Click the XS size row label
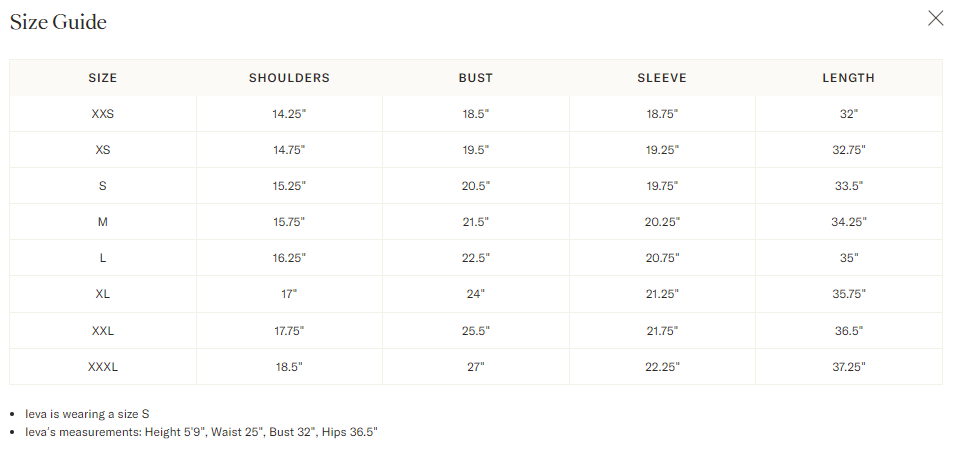This screenshot has height=473, width=960. [x=103, y=150]
